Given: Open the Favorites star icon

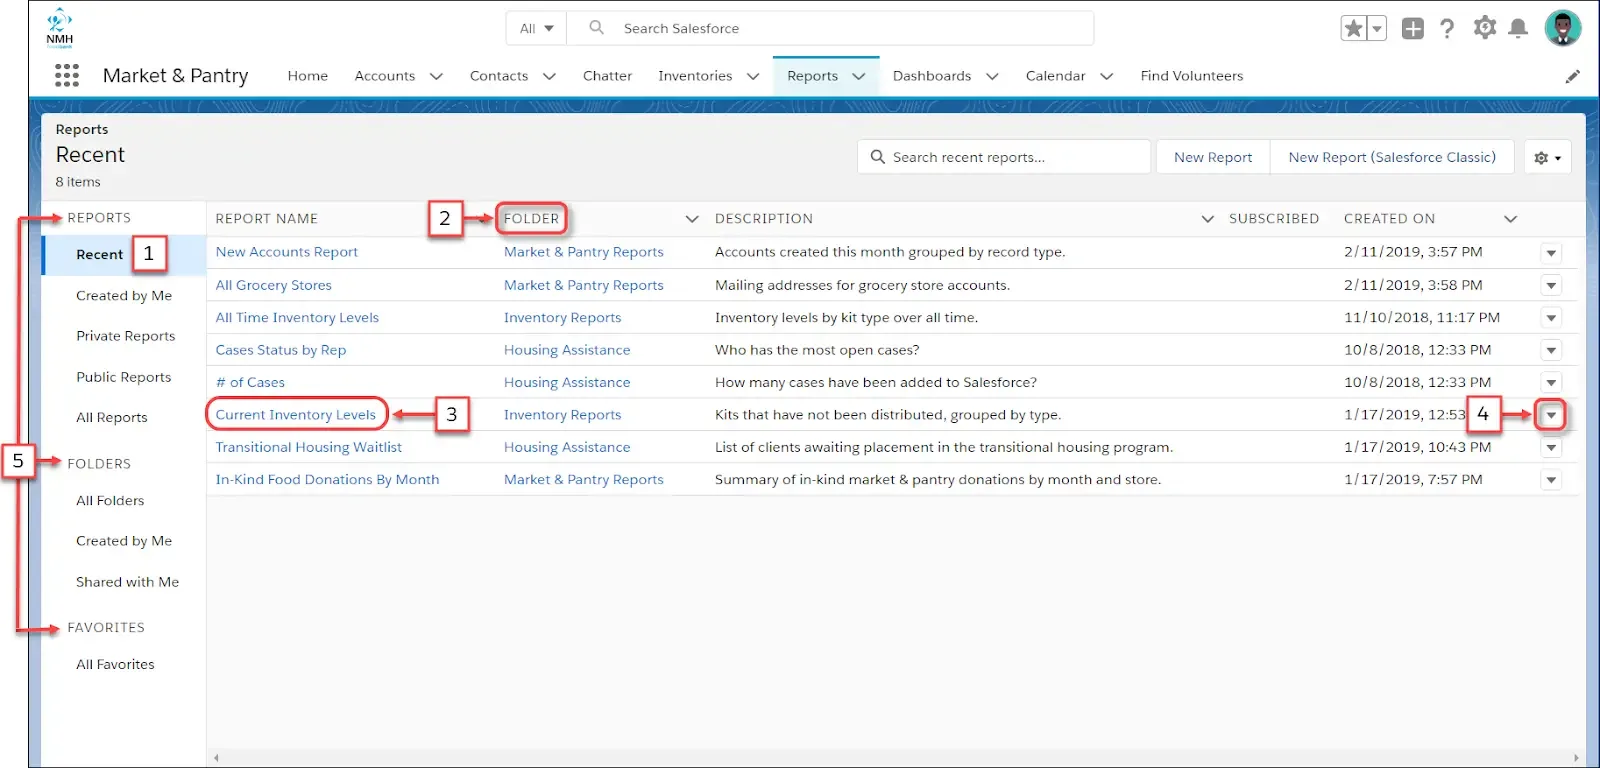Looking at the screenshot, I should click(x=1354, y=28).
